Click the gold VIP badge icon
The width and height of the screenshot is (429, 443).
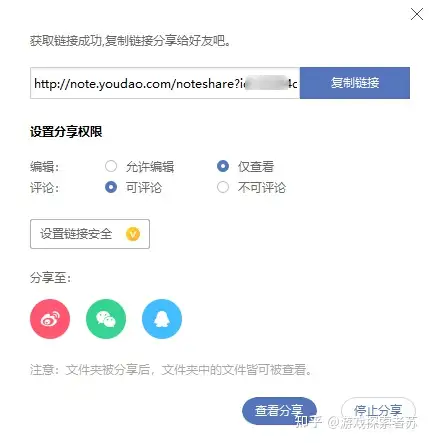[133, 234]
